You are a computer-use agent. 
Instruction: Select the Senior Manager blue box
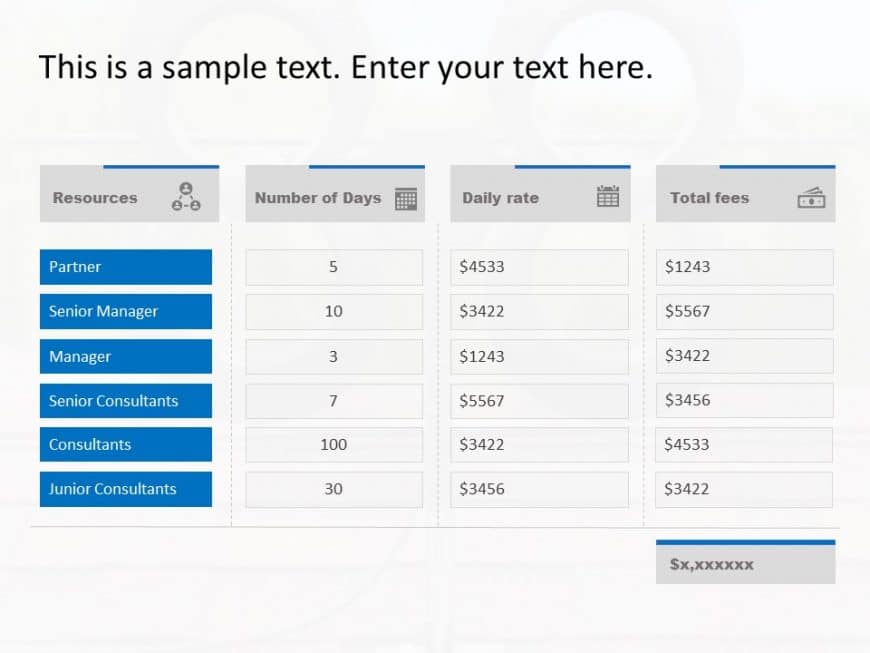click(x=126, y=311)
